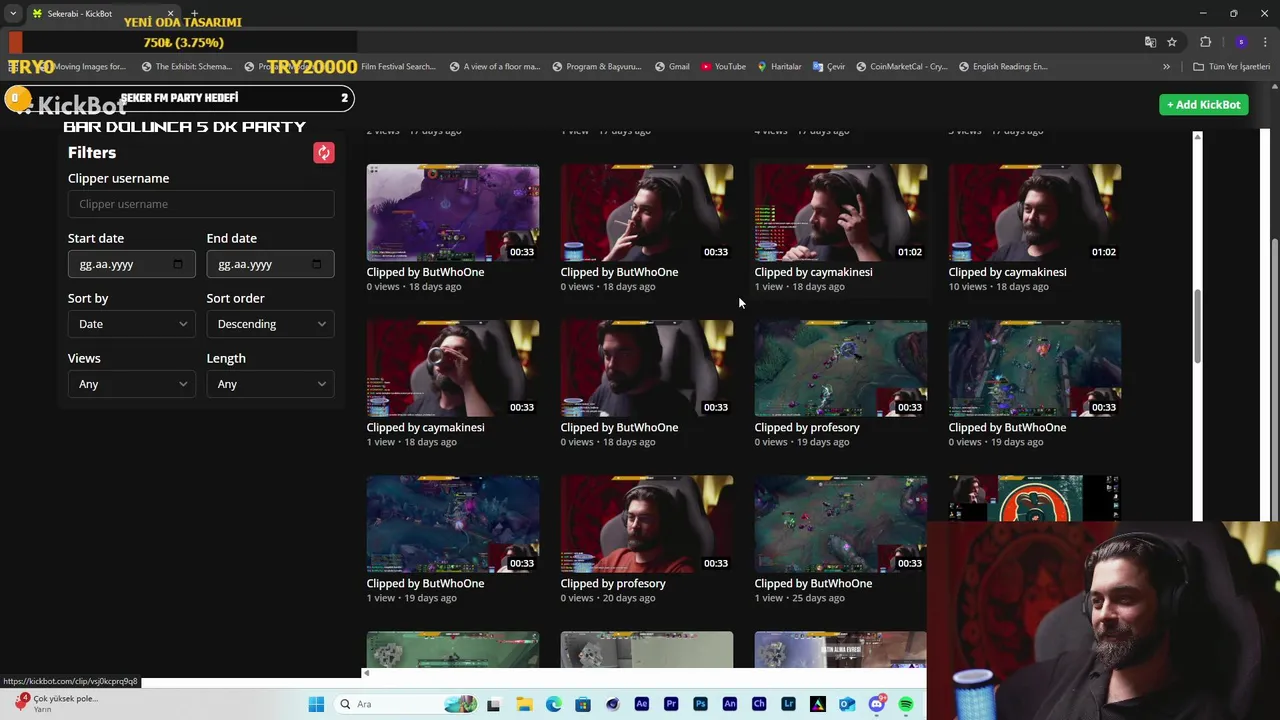
Task: Focus the Clipper username input field
Action: [x=201, y=204]
